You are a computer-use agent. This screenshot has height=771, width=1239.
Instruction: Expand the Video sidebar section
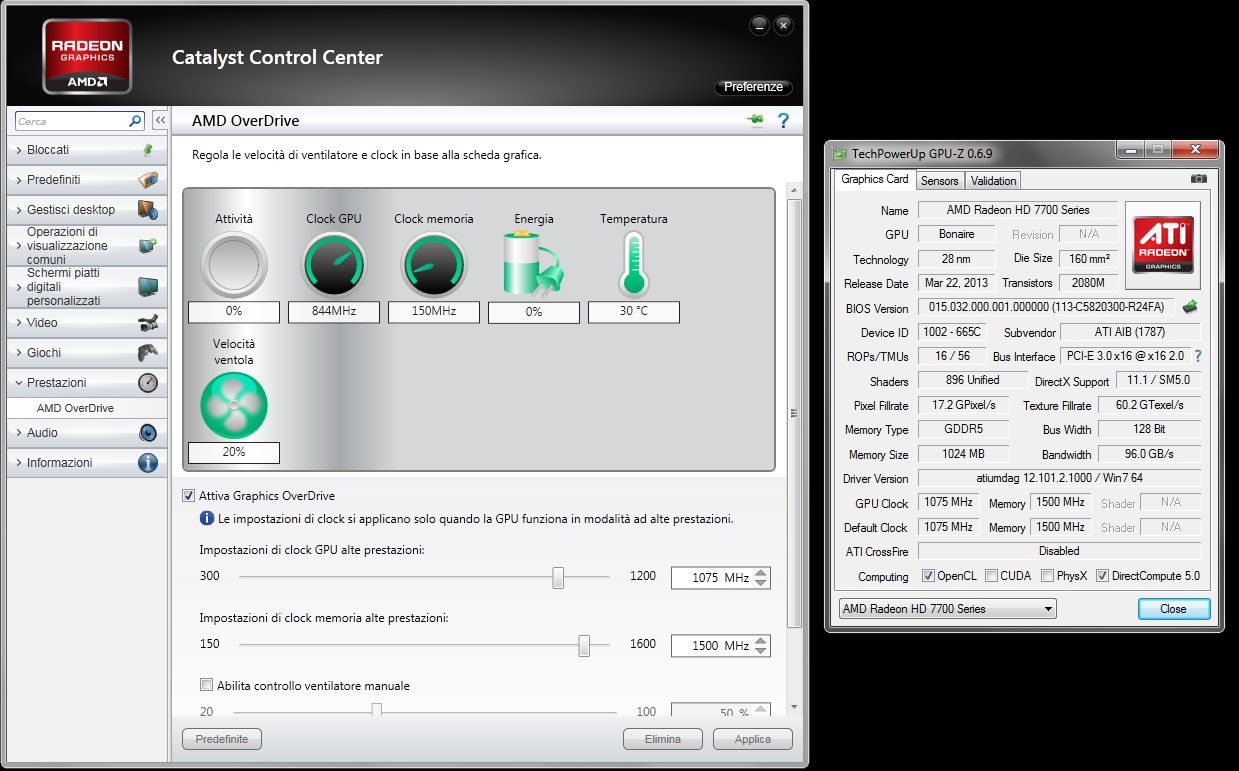pyautogui.click(x=85, y=322)
